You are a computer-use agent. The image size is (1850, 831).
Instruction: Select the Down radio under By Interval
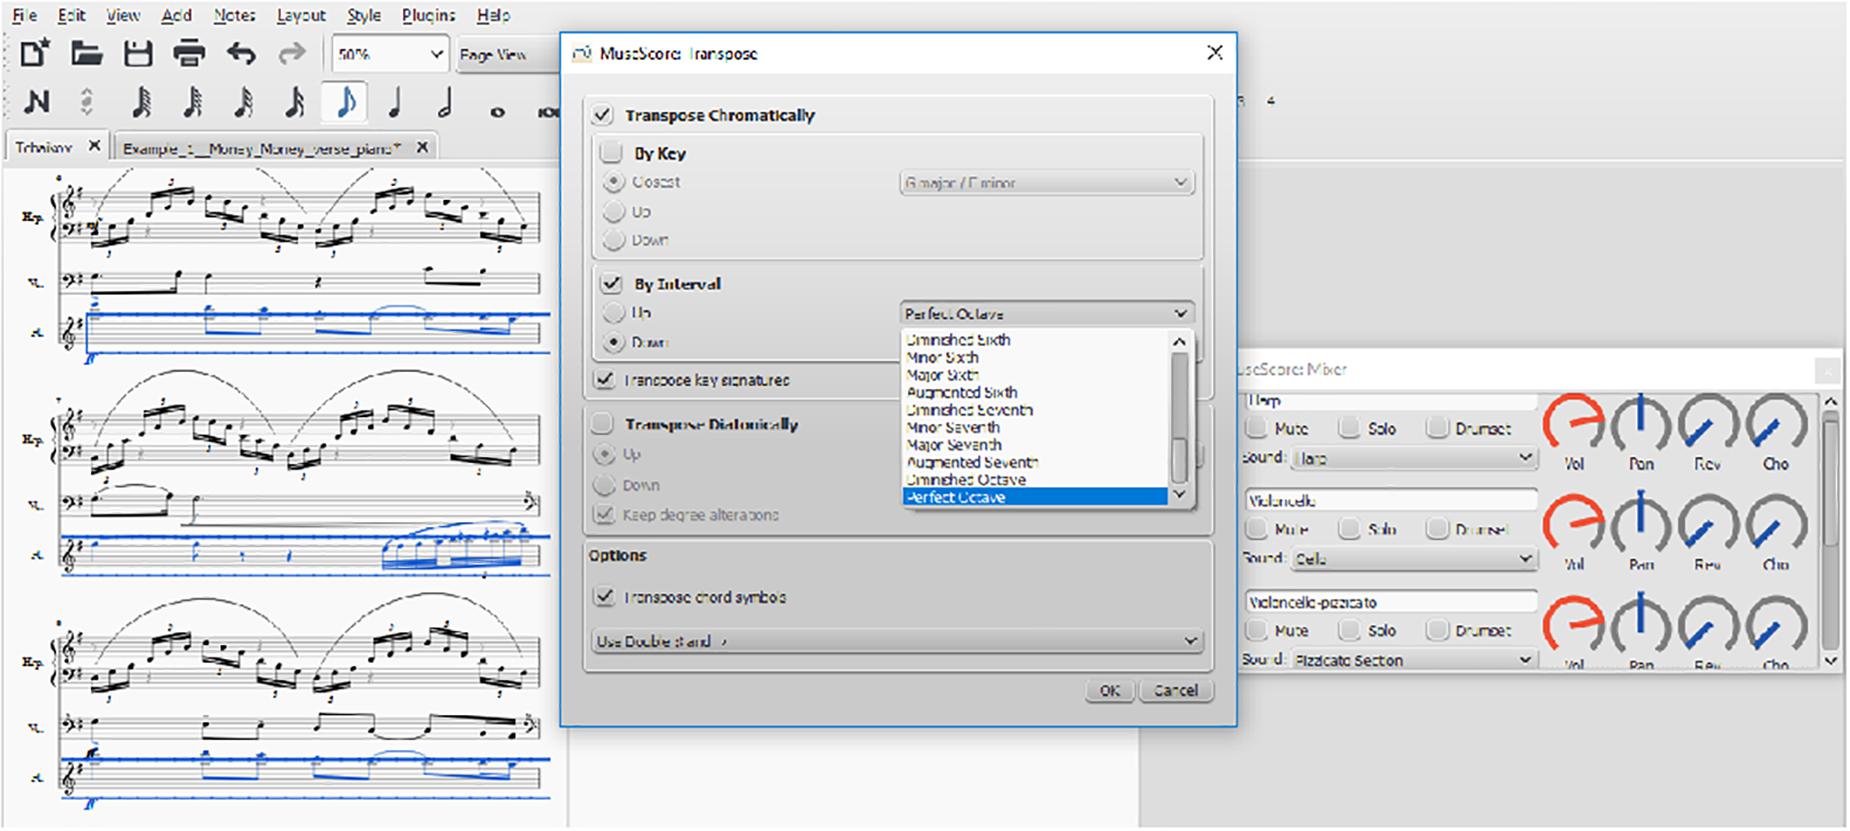click(614, 342)
